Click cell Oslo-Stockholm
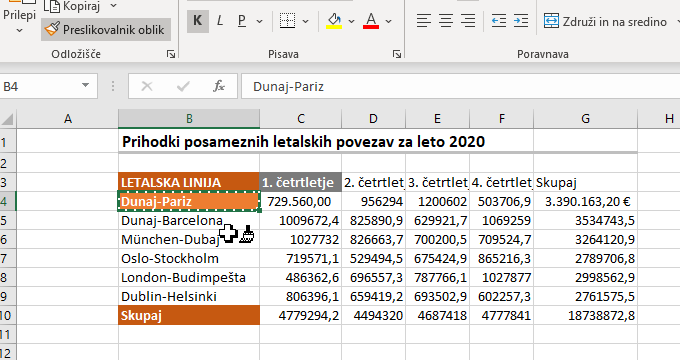 pos(189,259)
